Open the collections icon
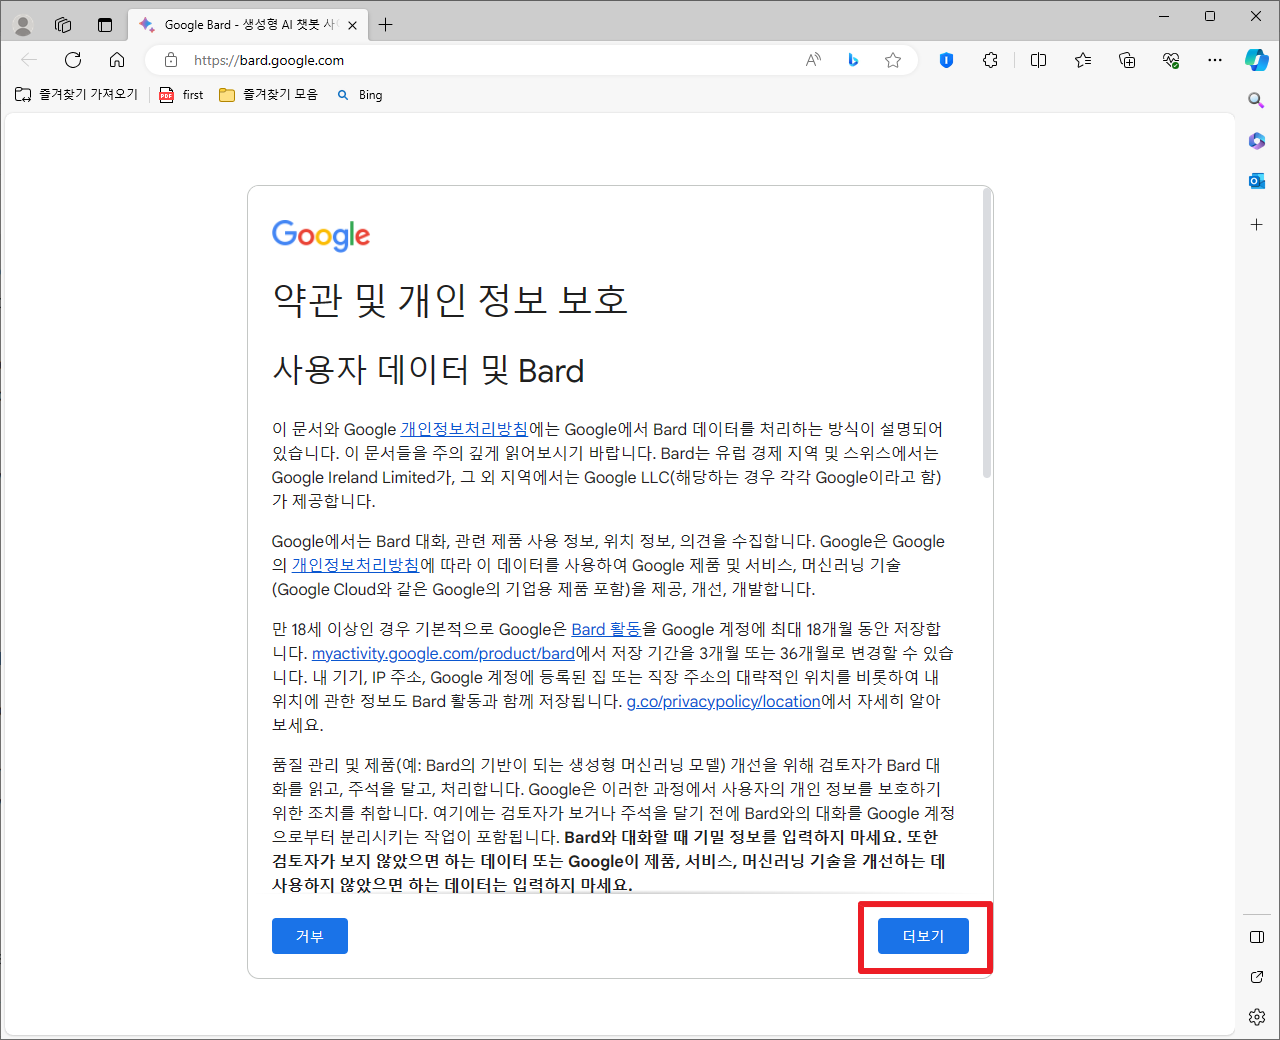The image size is (1280, 1040). (x=1127, y=60)
